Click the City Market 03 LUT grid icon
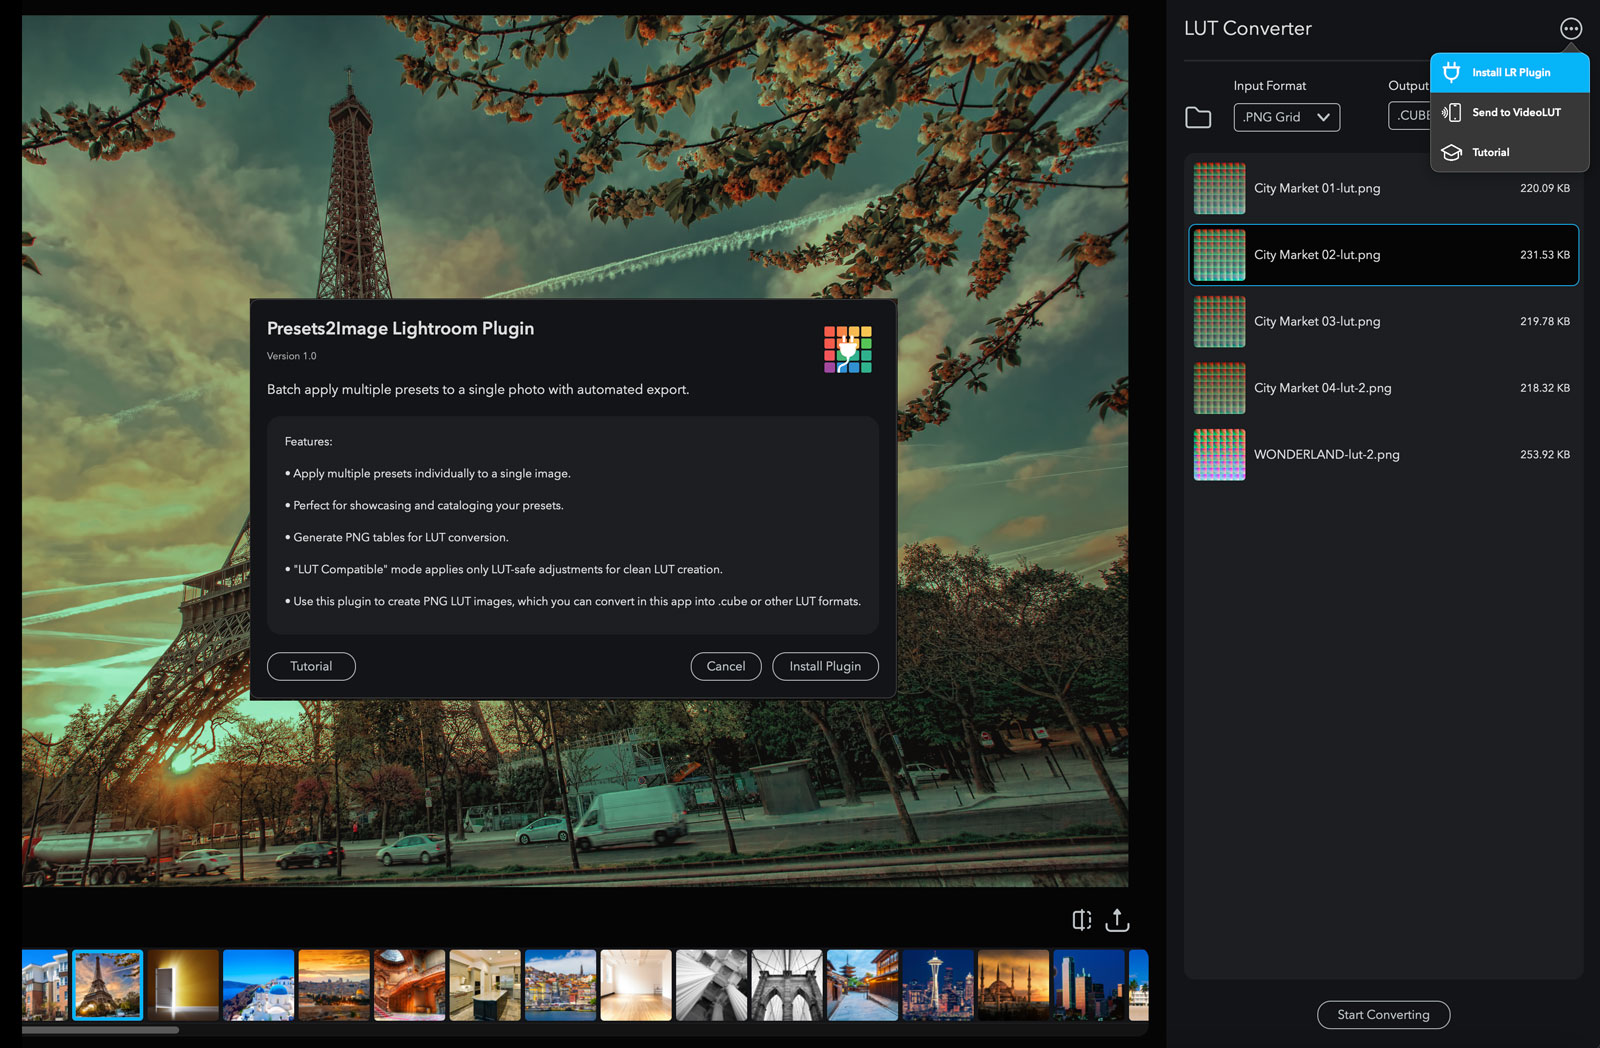 pos(1219,322)
